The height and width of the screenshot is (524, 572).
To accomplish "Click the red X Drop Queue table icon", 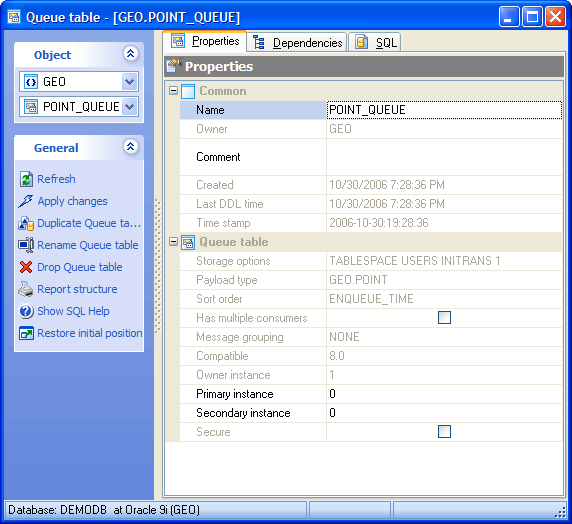I will 26,267.
